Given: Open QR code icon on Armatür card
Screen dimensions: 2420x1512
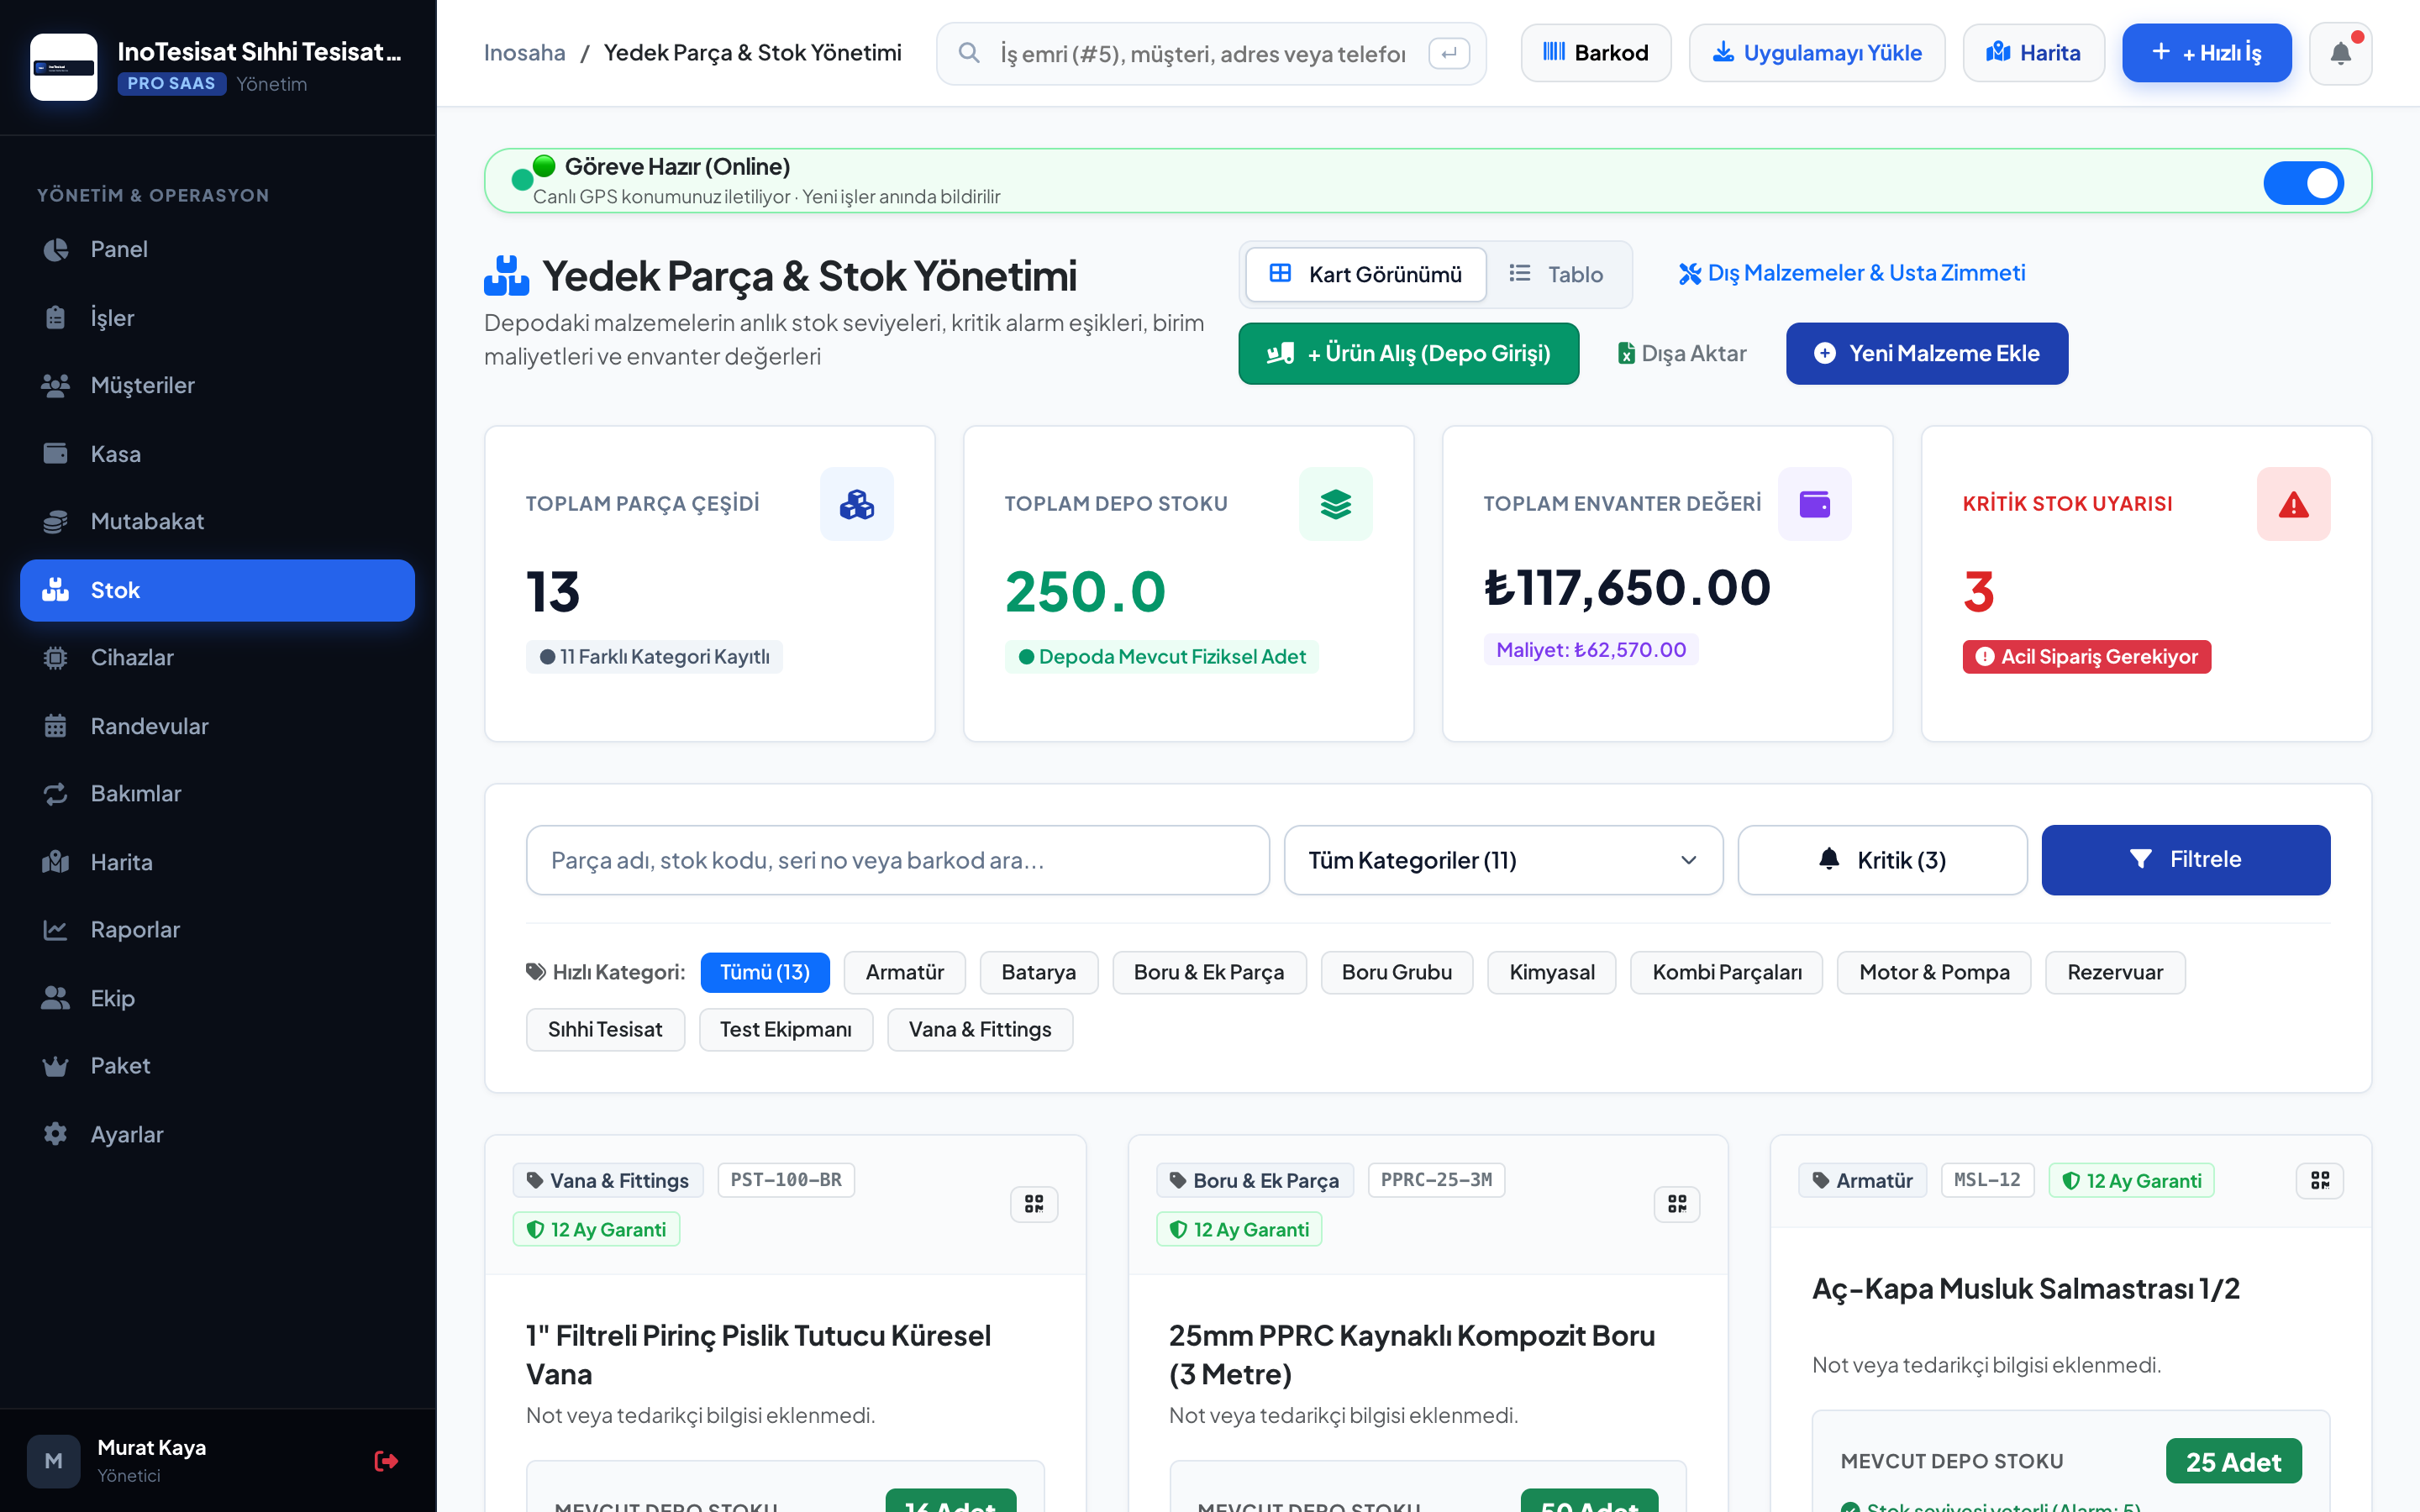Looking at the screenshot, I should tap(2320, 1180).
